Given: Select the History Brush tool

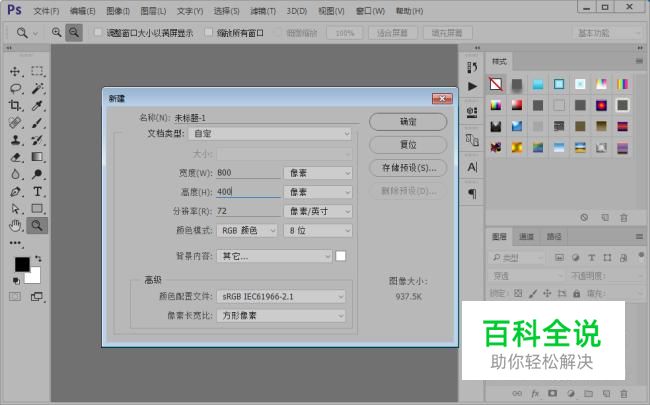Looking at the screenshot, I should 37,140.
